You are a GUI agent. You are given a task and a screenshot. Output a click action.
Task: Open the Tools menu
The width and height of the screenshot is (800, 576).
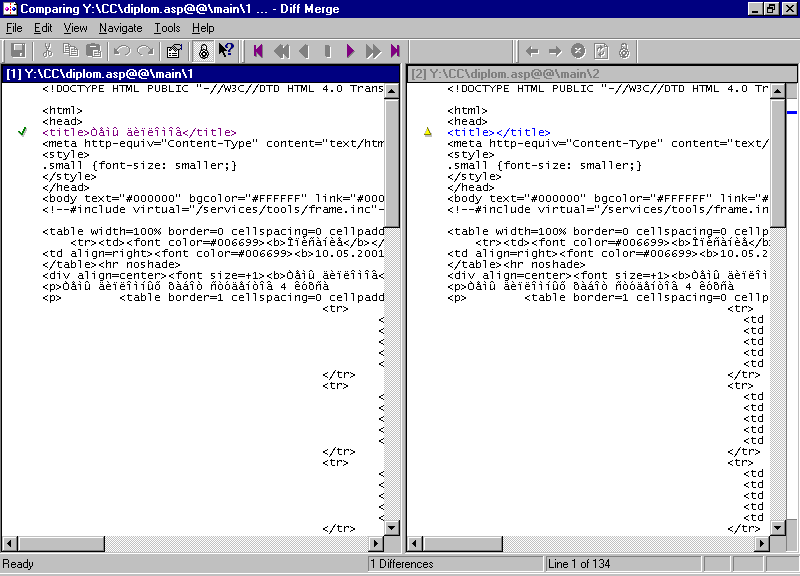point(167,28)
